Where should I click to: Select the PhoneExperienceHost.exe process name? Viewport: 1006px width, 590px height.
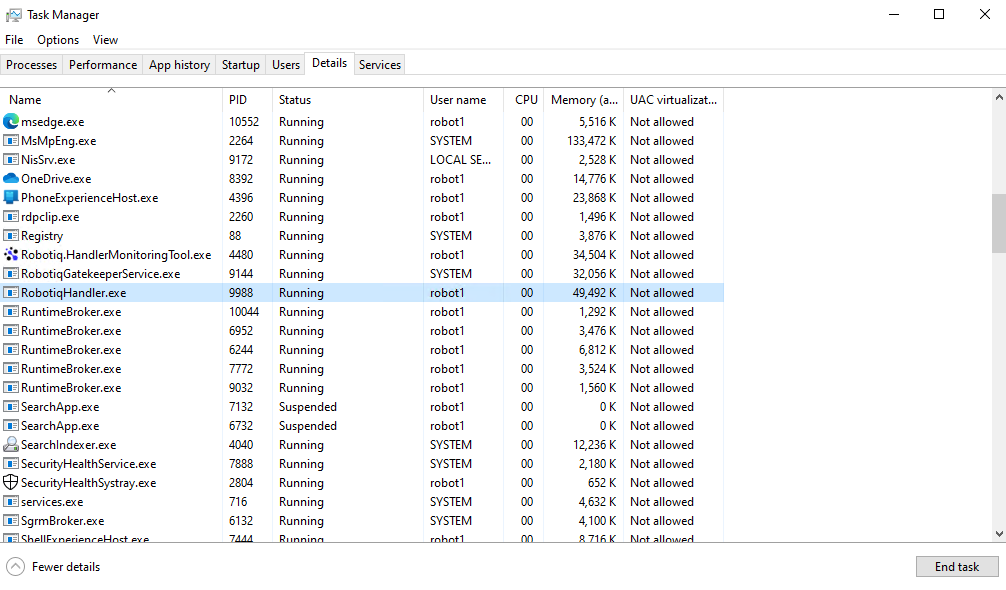(x=89, y=198)
